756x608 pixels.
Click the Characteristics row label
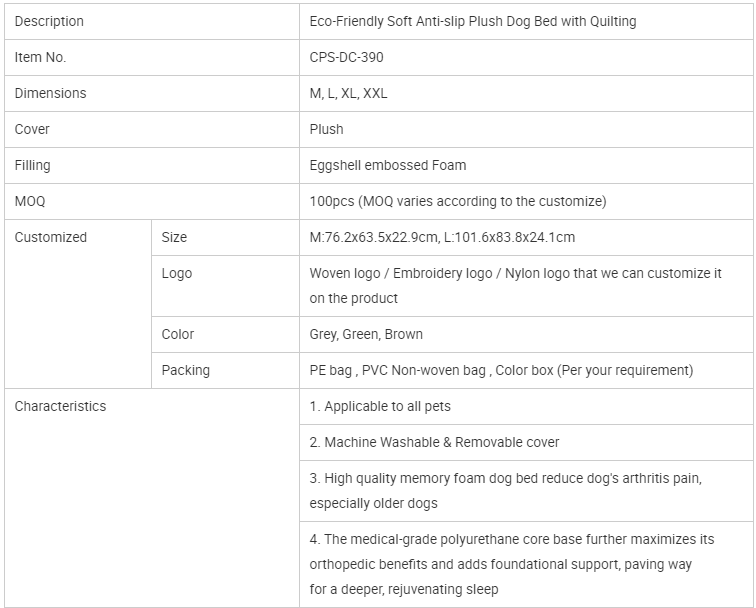coord(60,406)
